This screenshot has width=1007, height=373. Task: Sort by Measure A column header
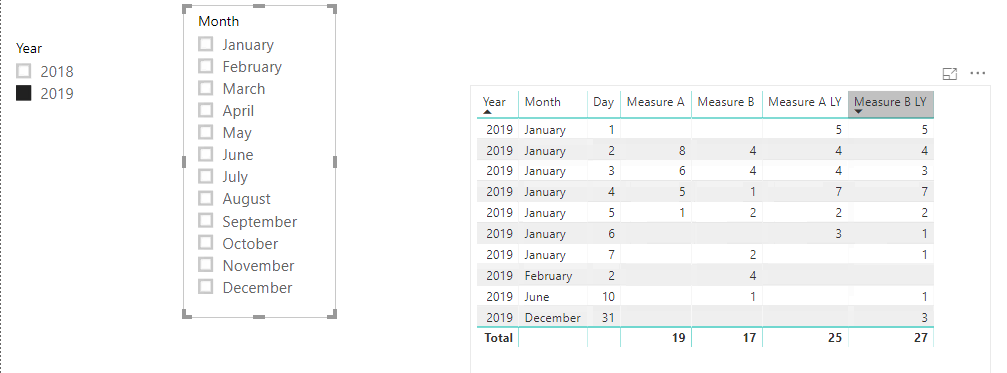[656, 104]
